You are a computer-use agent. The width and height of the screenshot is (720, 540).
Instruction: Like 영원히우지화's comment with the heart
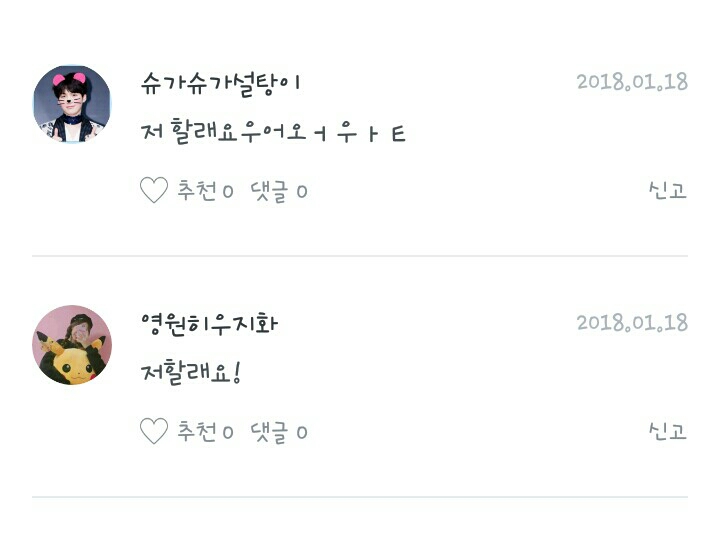154,431
